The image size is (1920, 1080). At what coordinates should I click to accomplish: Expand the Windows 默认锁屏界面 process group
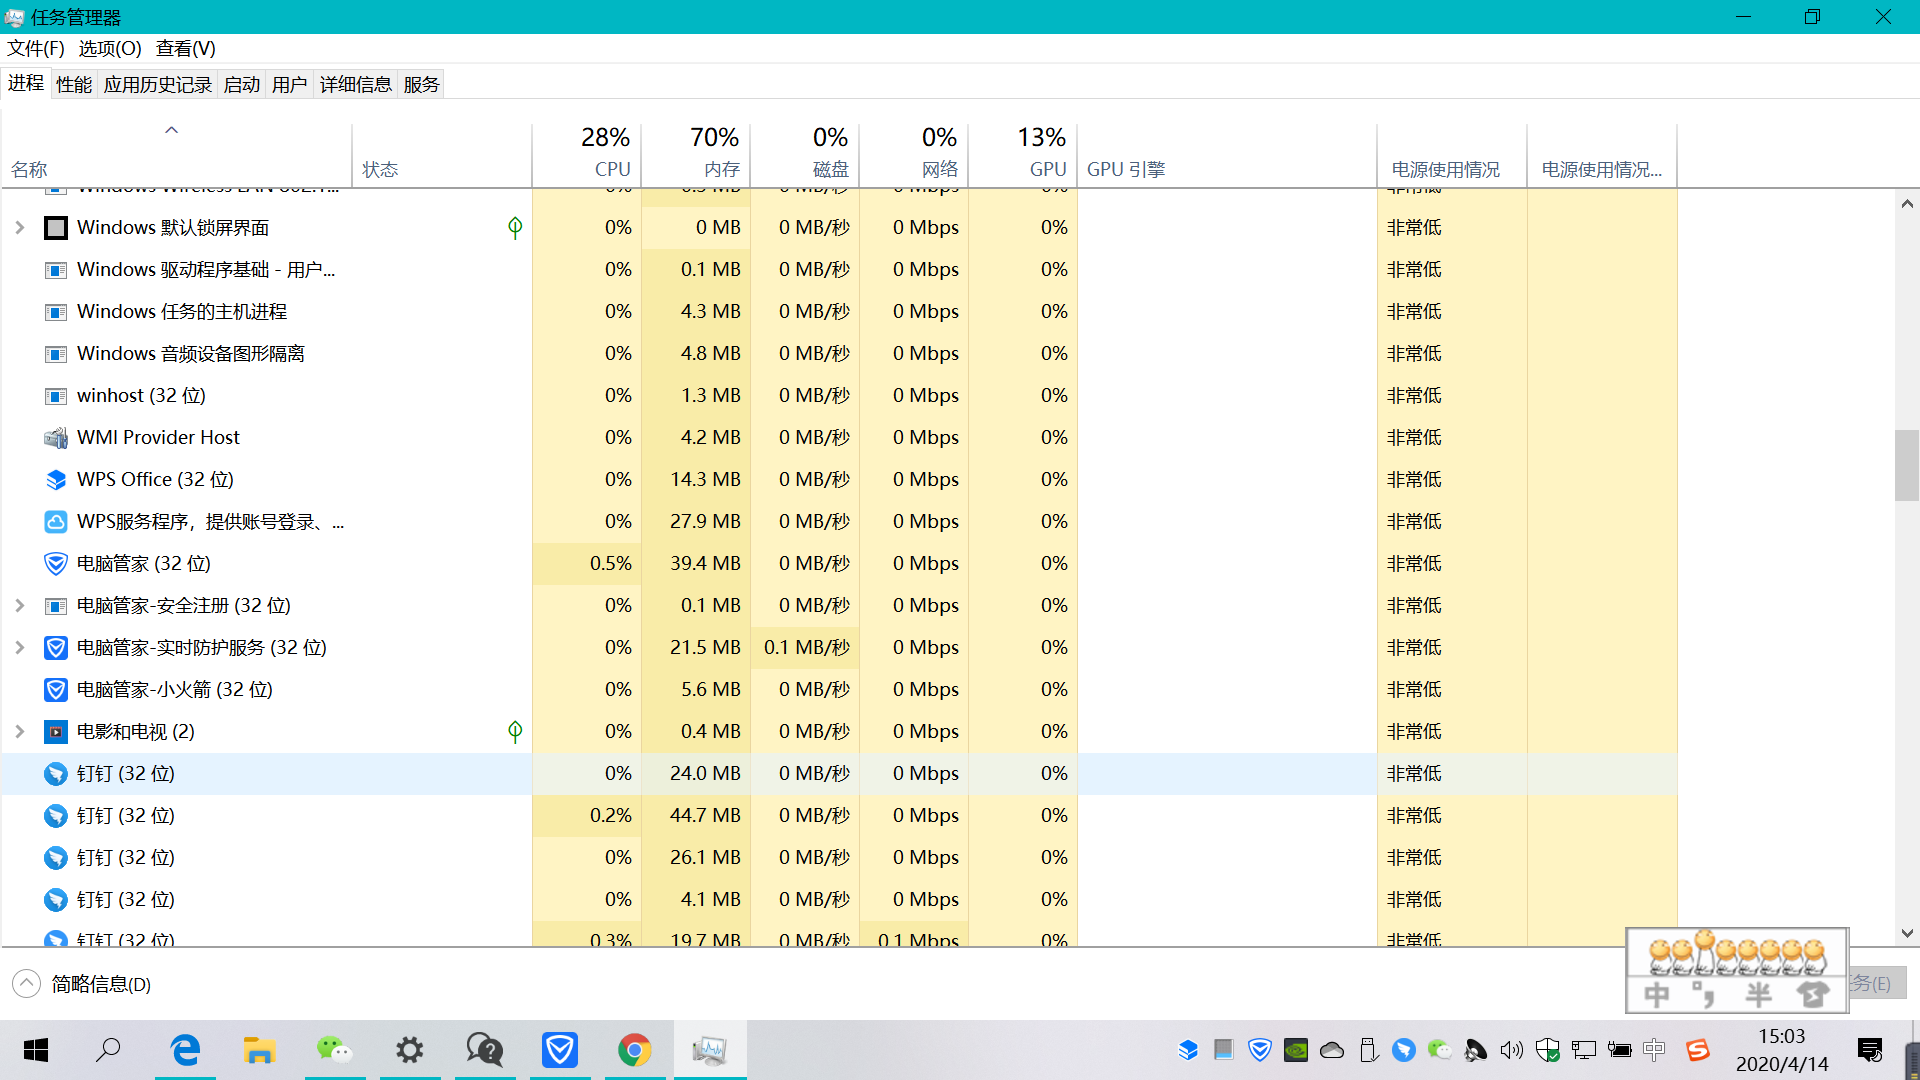(x=19, y=228)
